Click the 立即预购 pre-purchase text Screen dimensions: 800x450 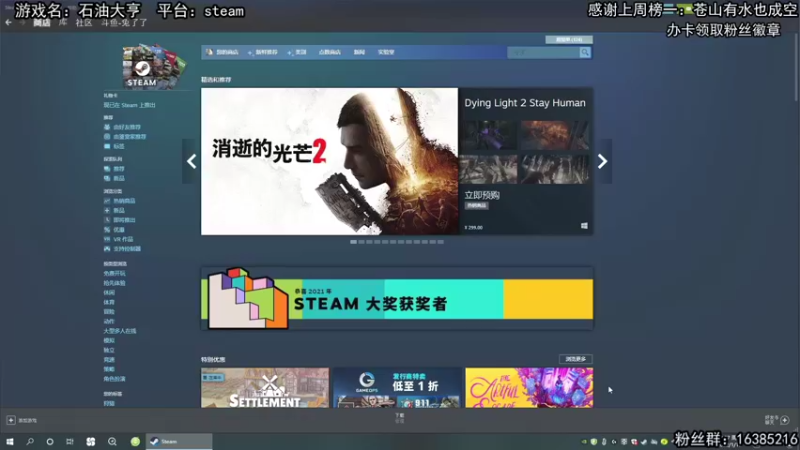click(x=482, y=195)
